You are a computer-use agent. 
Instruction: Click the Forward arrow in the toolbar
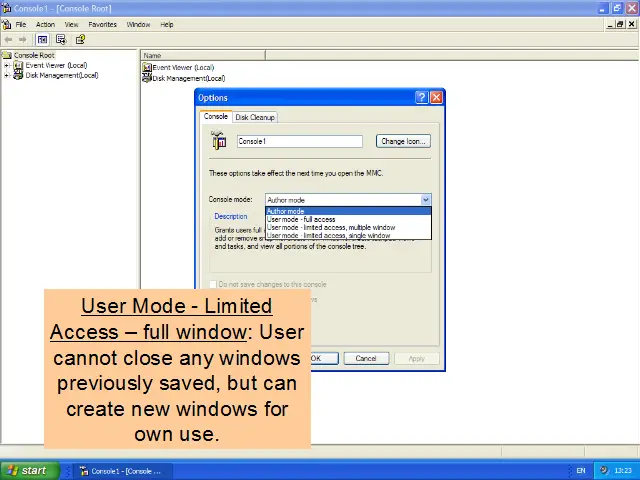point(22,39)
